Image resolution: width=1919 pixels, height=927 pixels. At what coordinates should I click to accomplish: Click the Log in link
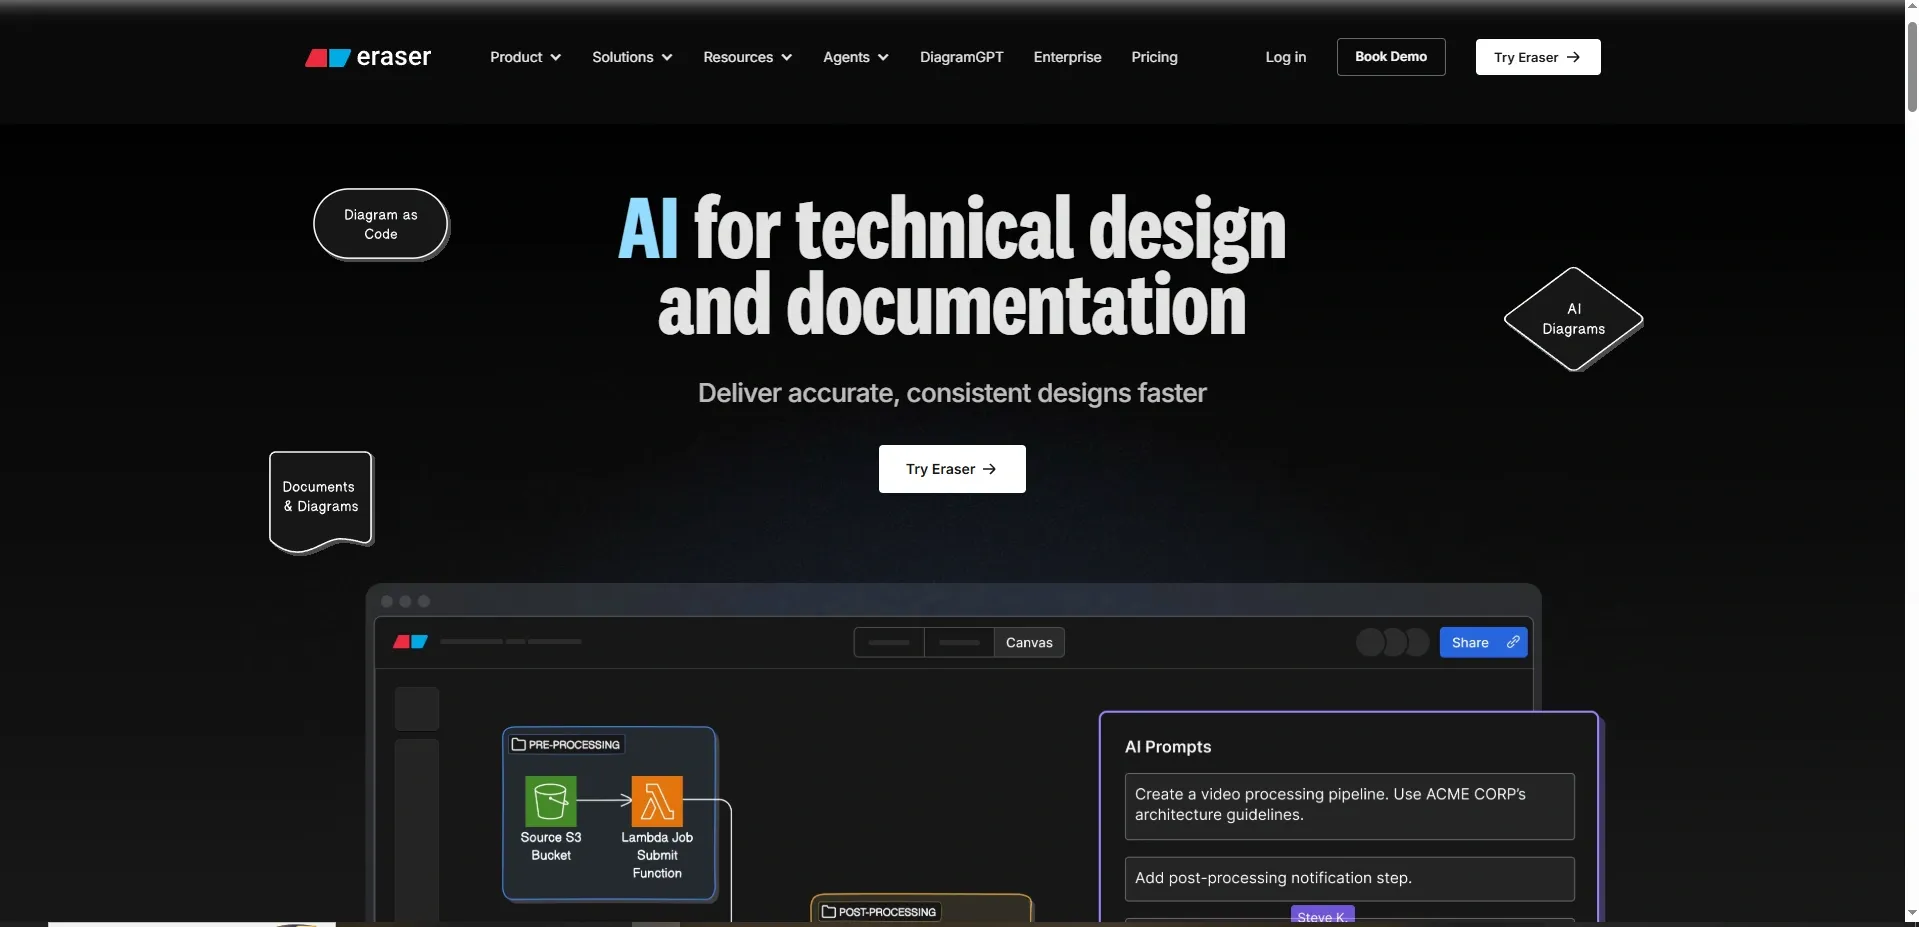(x=1285, y=57)
